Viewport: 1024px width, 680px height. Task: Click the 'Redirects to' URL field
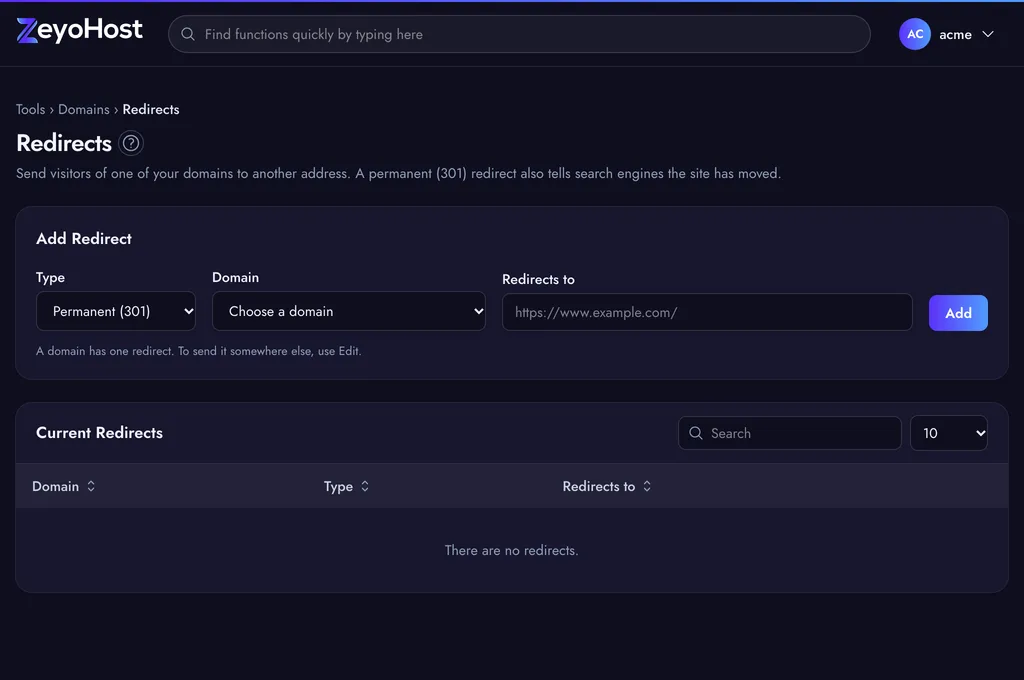coord(707,312)
